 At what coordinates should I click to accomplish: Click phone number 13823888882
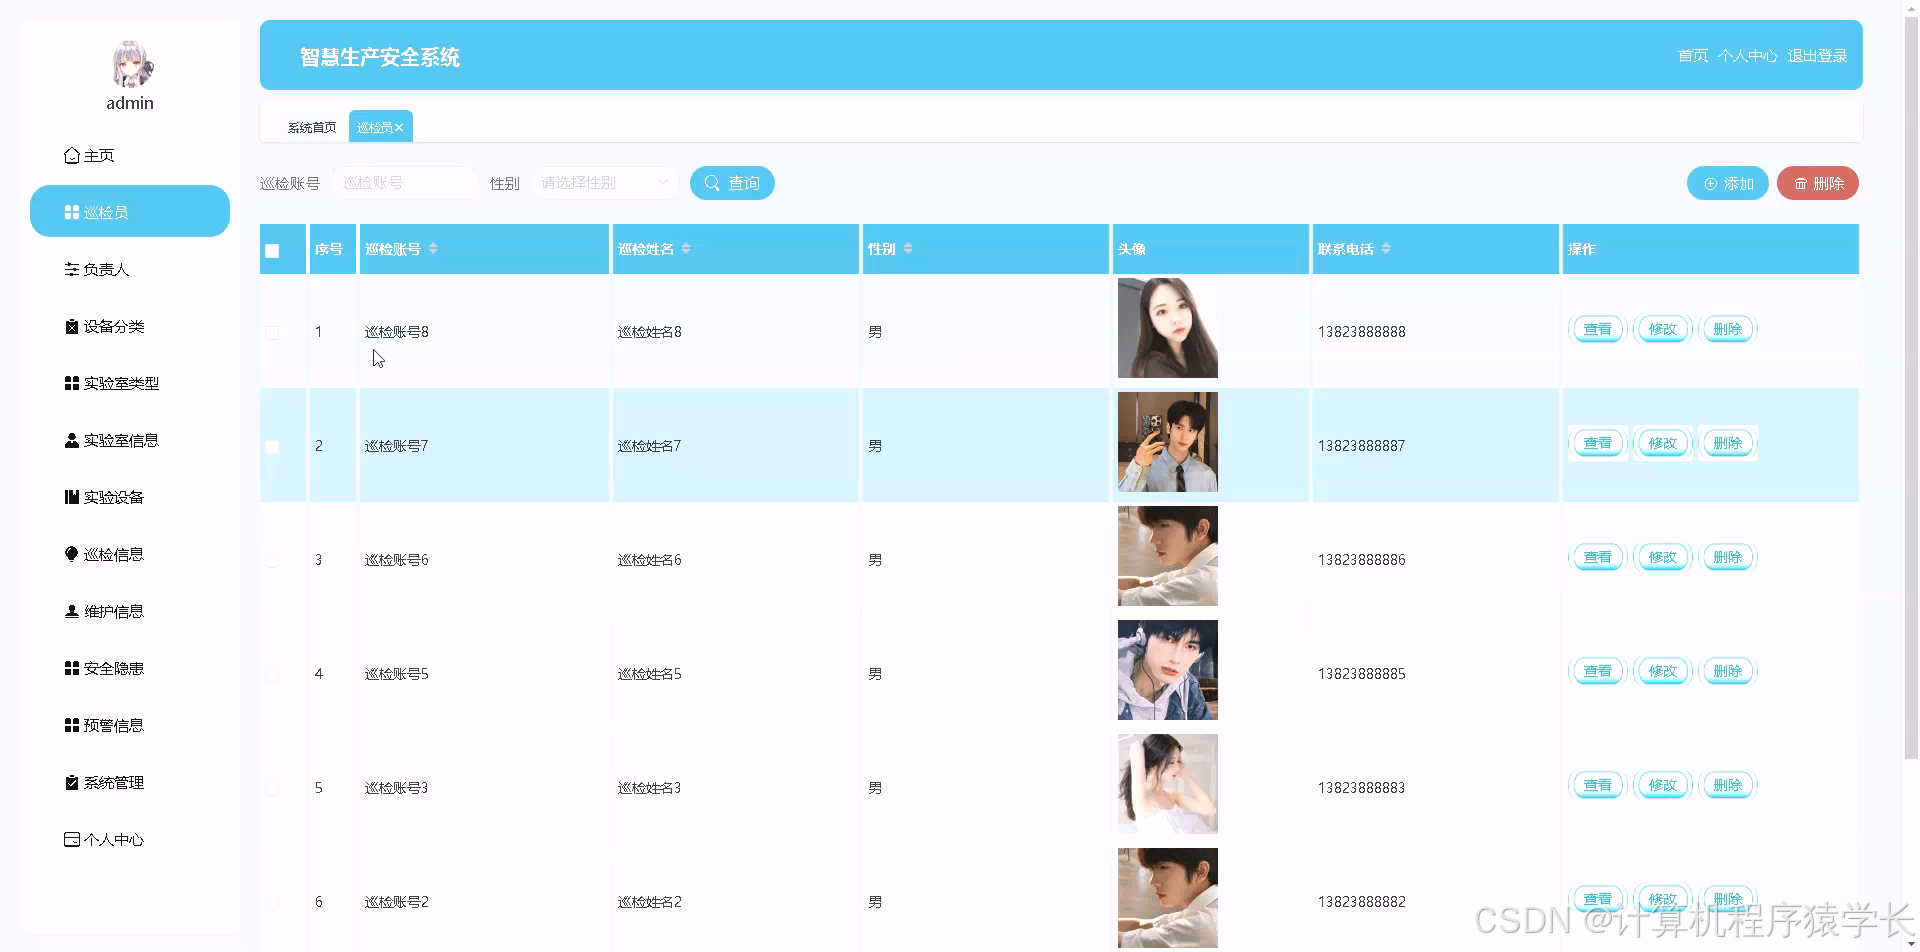pos(1362,902)
